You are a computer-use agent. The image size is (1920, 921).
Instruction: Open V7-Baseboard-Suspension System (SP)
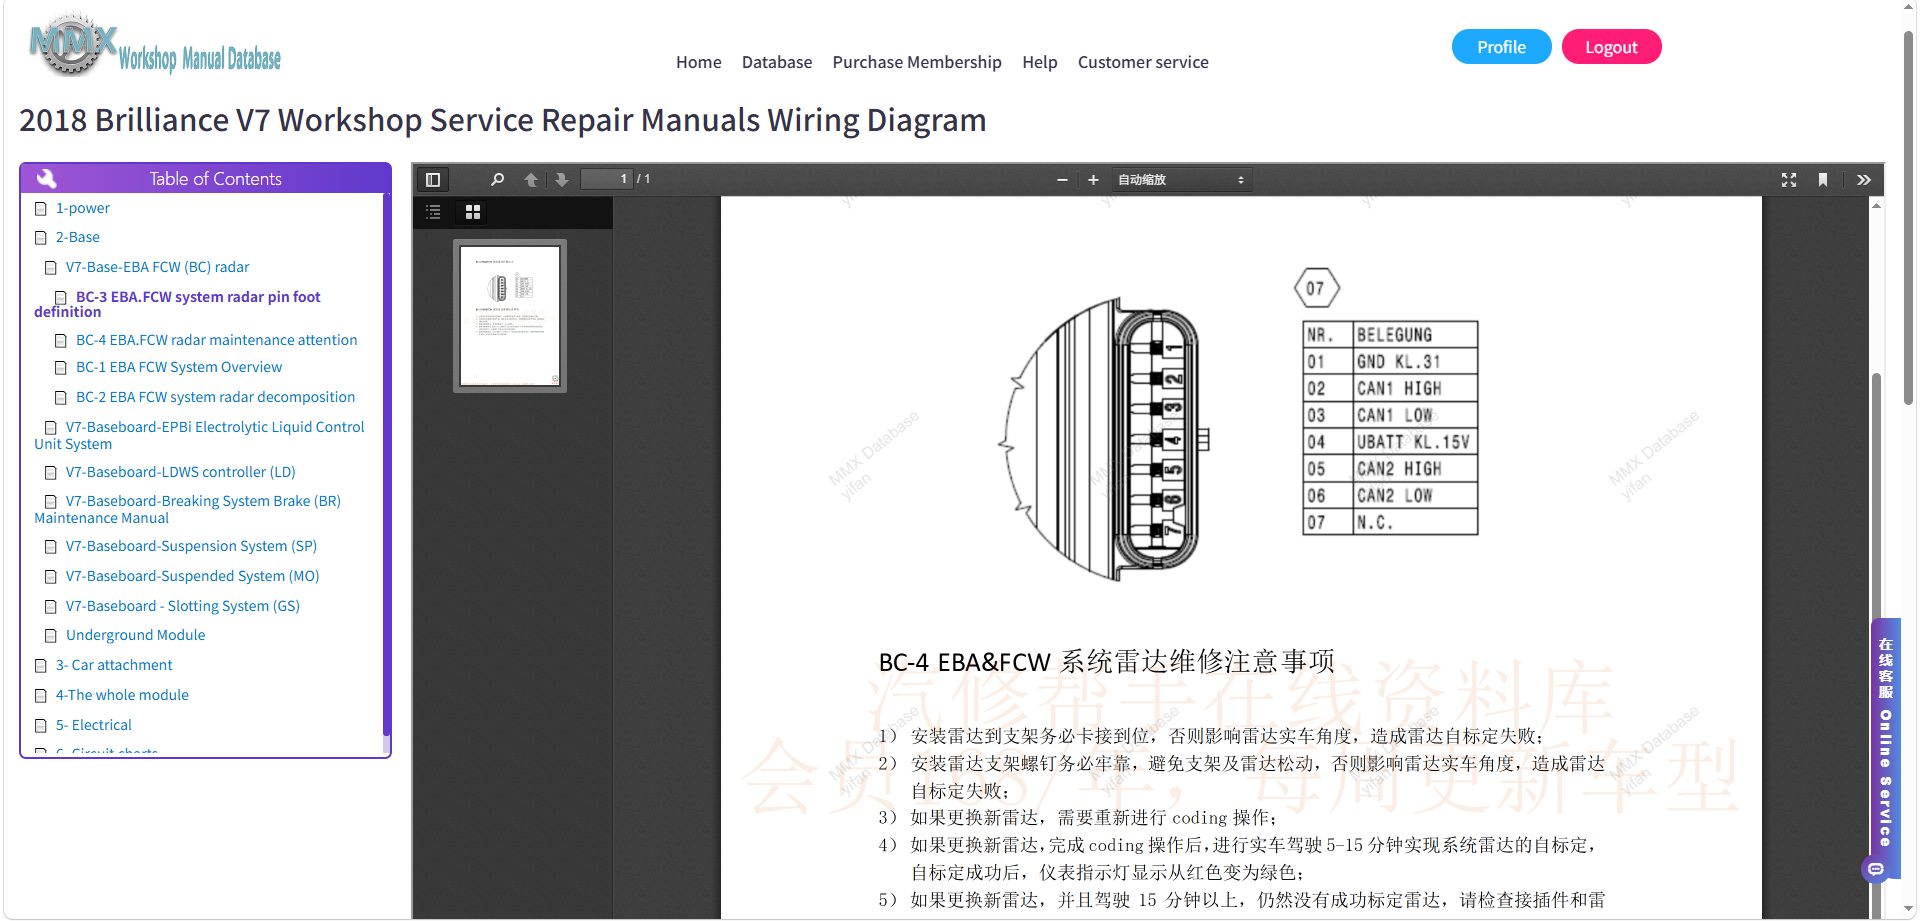(x=192, y=546)
